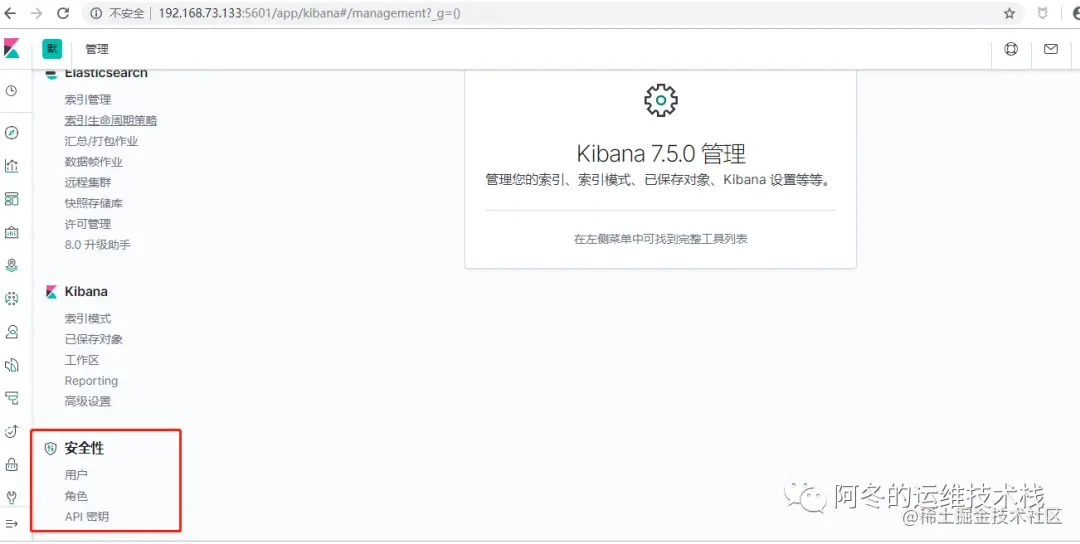Open the Recently viewed clock icon
1080x544 pixels.
tap(11, 90)
